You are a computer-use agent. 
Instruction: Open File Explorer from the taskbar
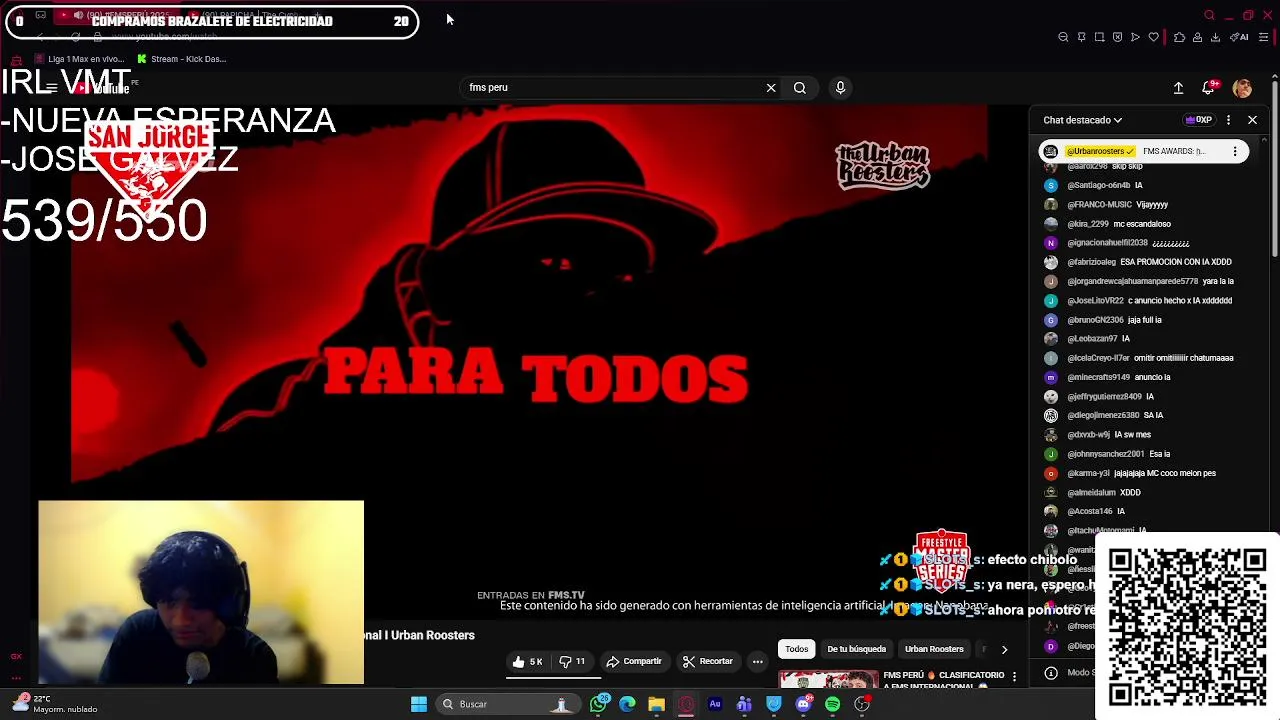click(x=656, y=704)
